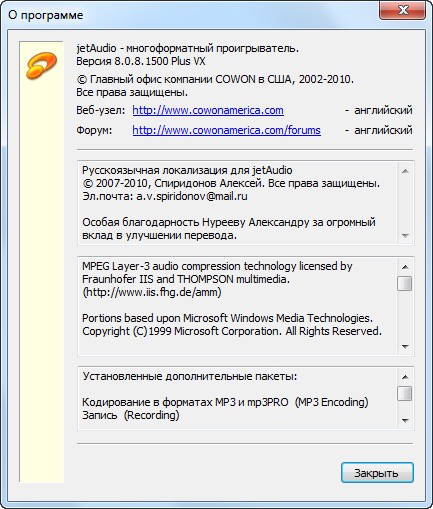Click the Закрыть button
This screenshot has width=433, height=509.
click(377, 472)
